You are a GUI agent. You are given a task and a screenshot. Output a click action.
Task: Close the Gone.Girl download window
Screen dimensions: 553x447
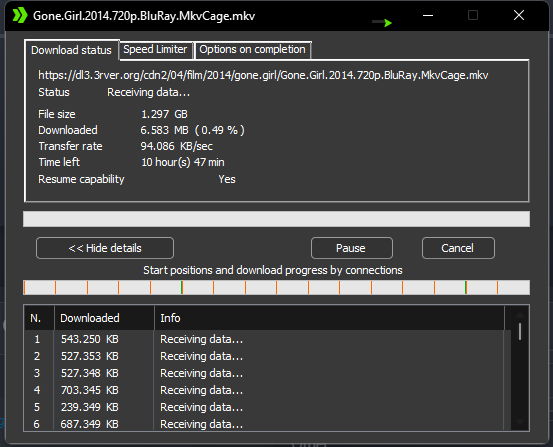519,16
